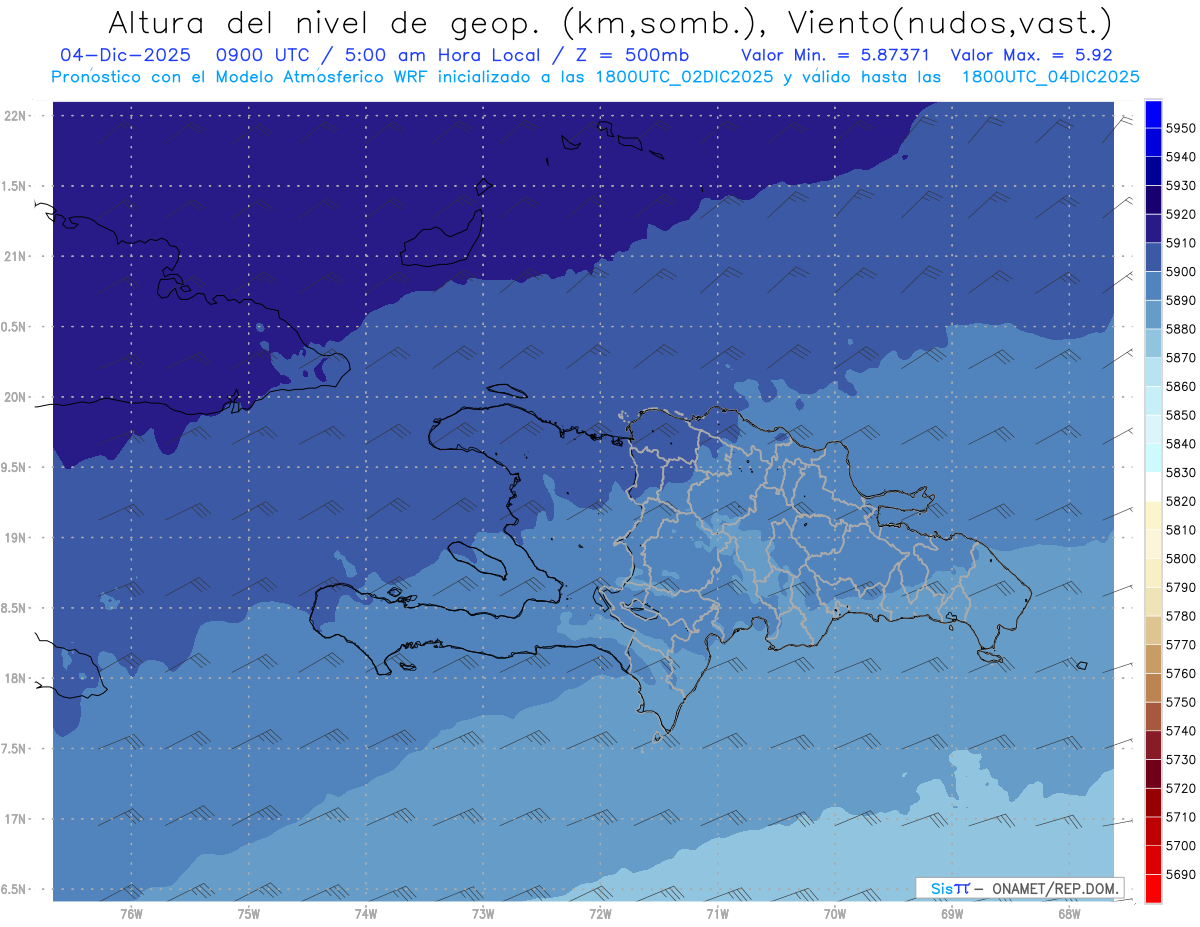This screenshot has height=927, width=1200.
Task: Click the '76W' longitude label
Action: tap(131, 913)
